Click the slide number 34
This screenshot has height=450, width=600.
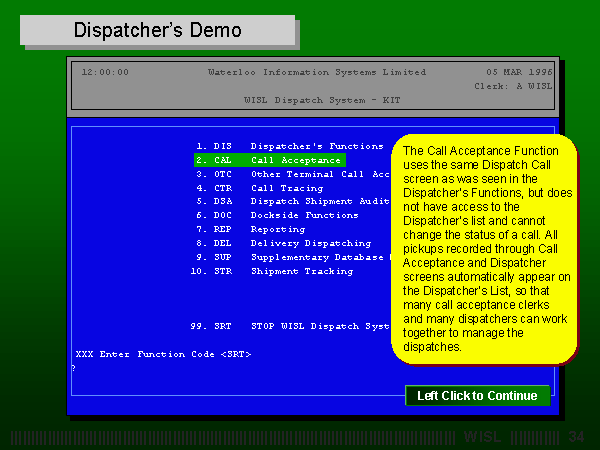(576, 437)
